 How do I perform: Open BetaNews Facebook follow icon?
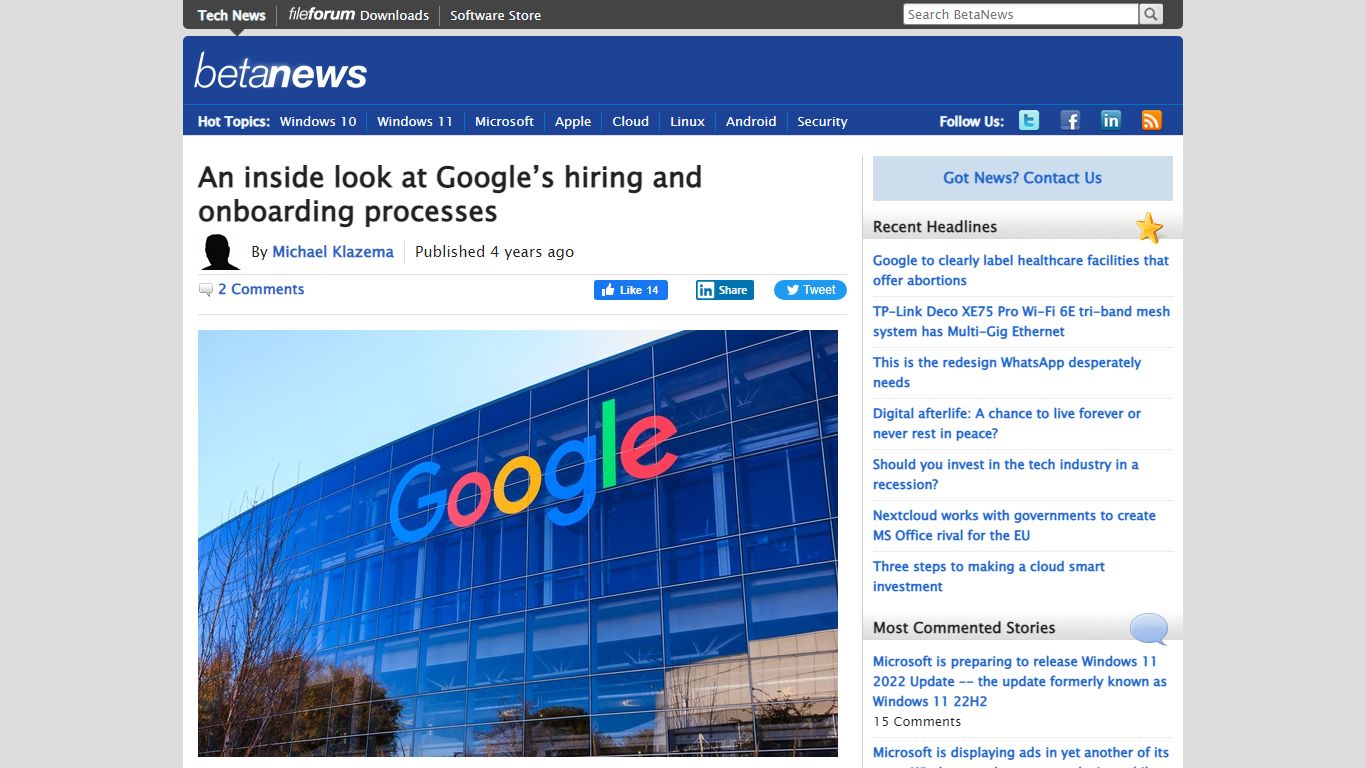coord(1070,120)
